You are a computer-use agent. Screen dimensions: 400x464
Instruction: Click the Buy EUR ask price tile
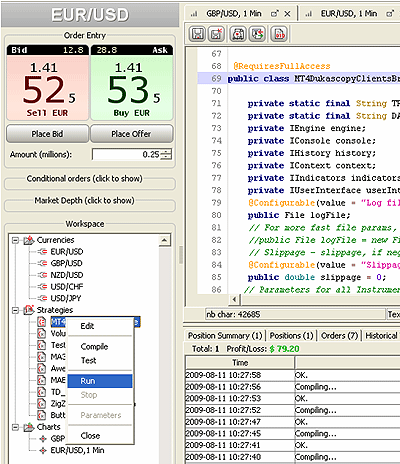(x=132, y=83)
